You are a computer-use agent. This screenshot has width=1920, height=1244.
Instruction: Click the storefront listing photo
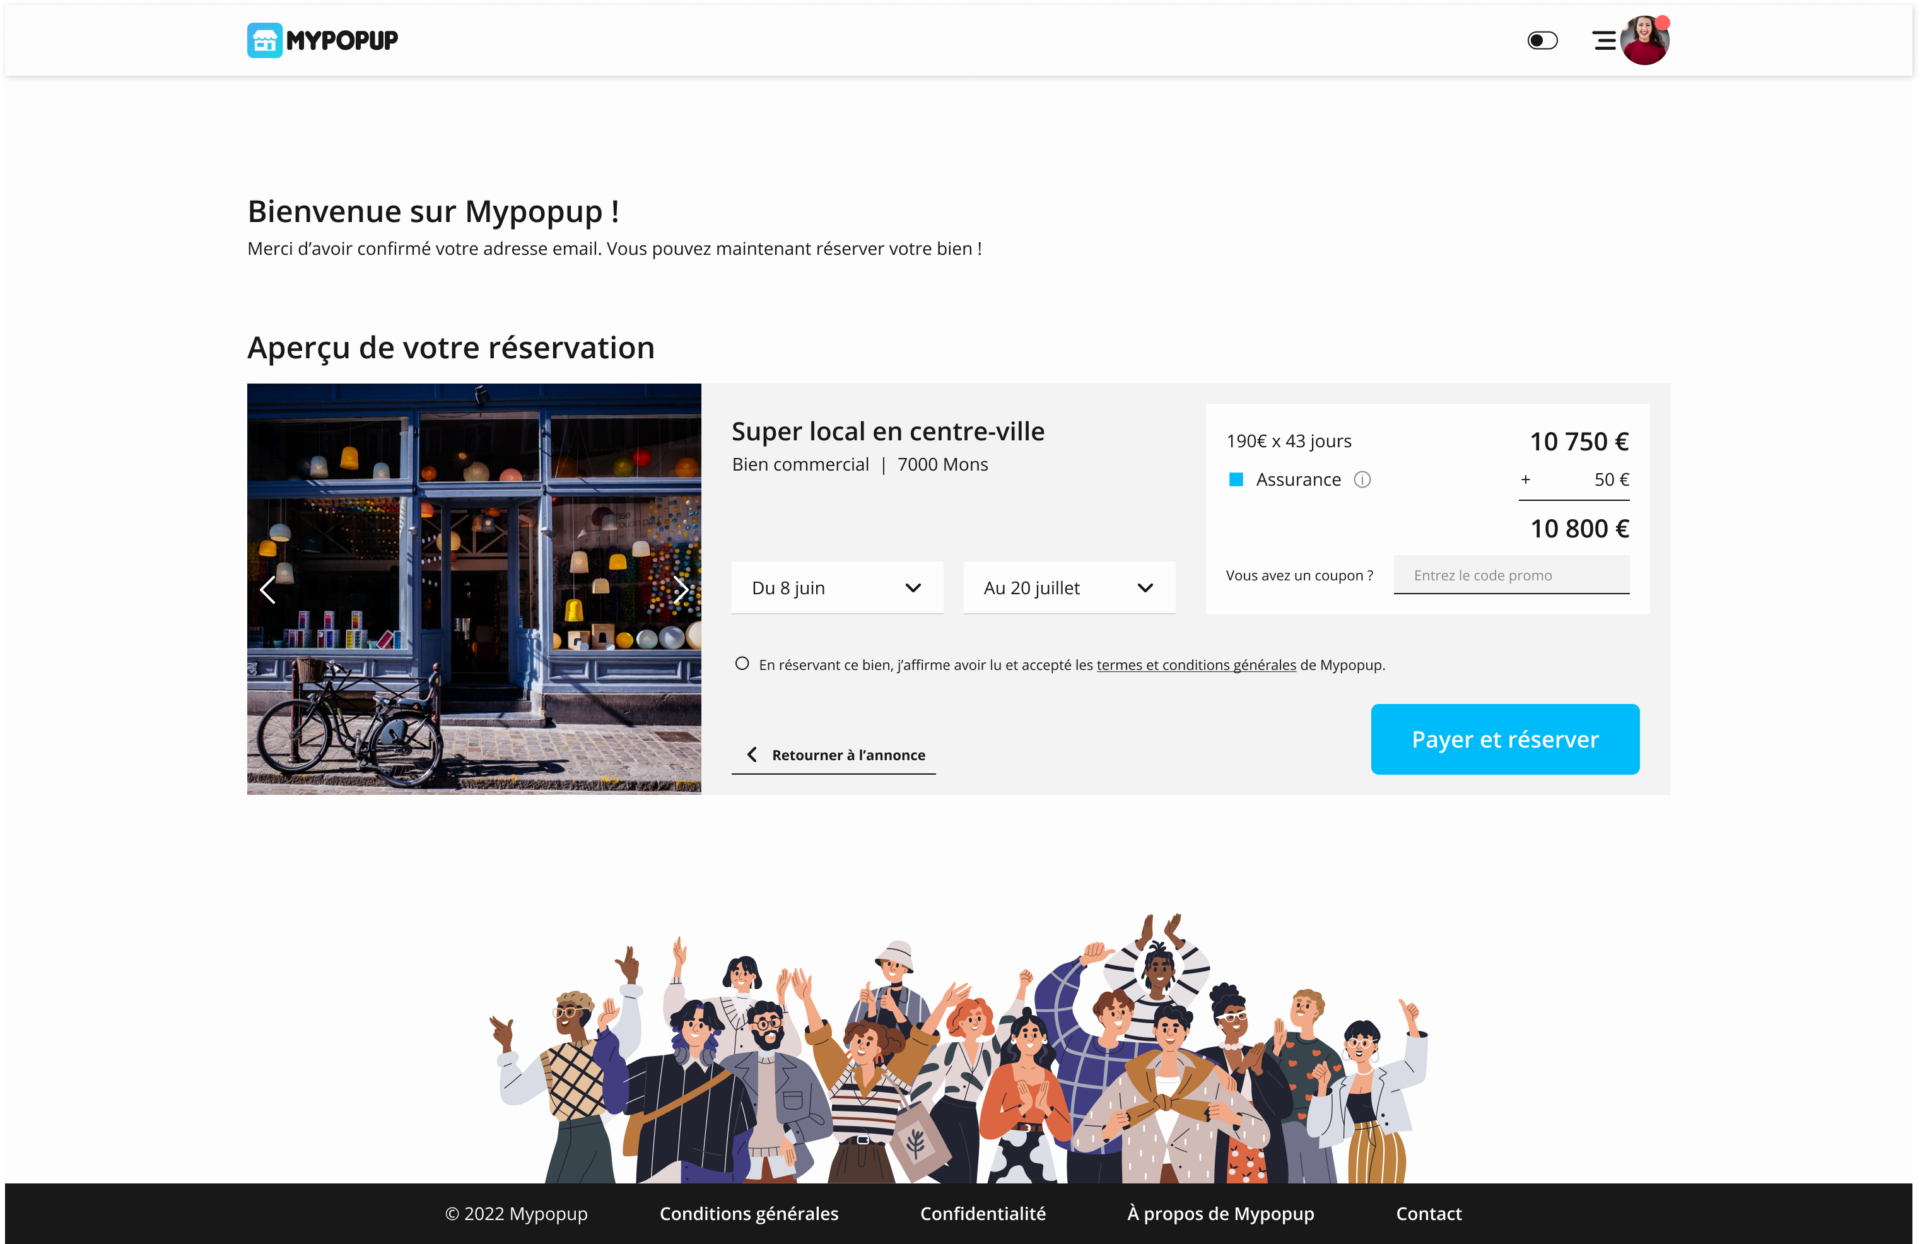(x=474, y=589)
